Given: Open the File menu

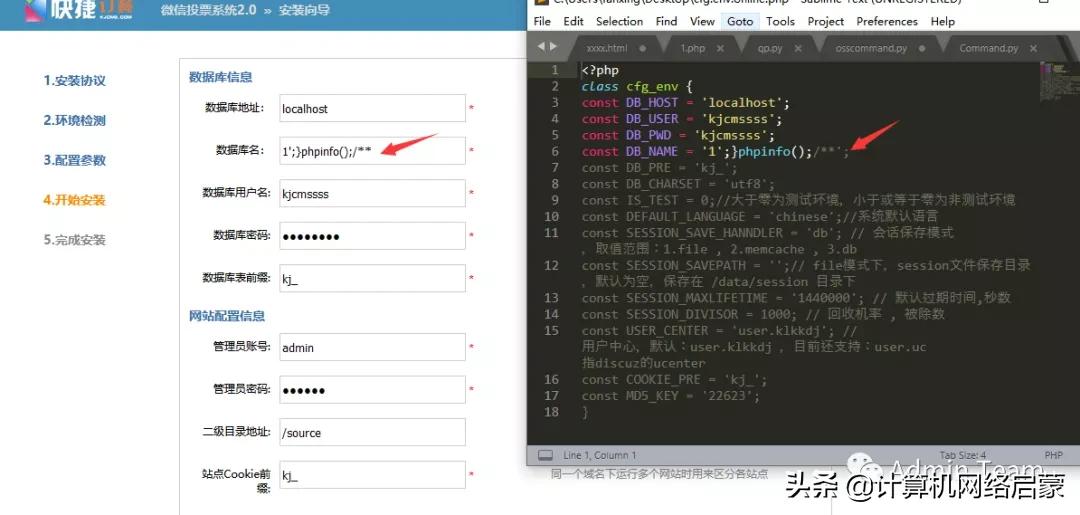Looking at the screenshot, I should click(x=542, y=21).
